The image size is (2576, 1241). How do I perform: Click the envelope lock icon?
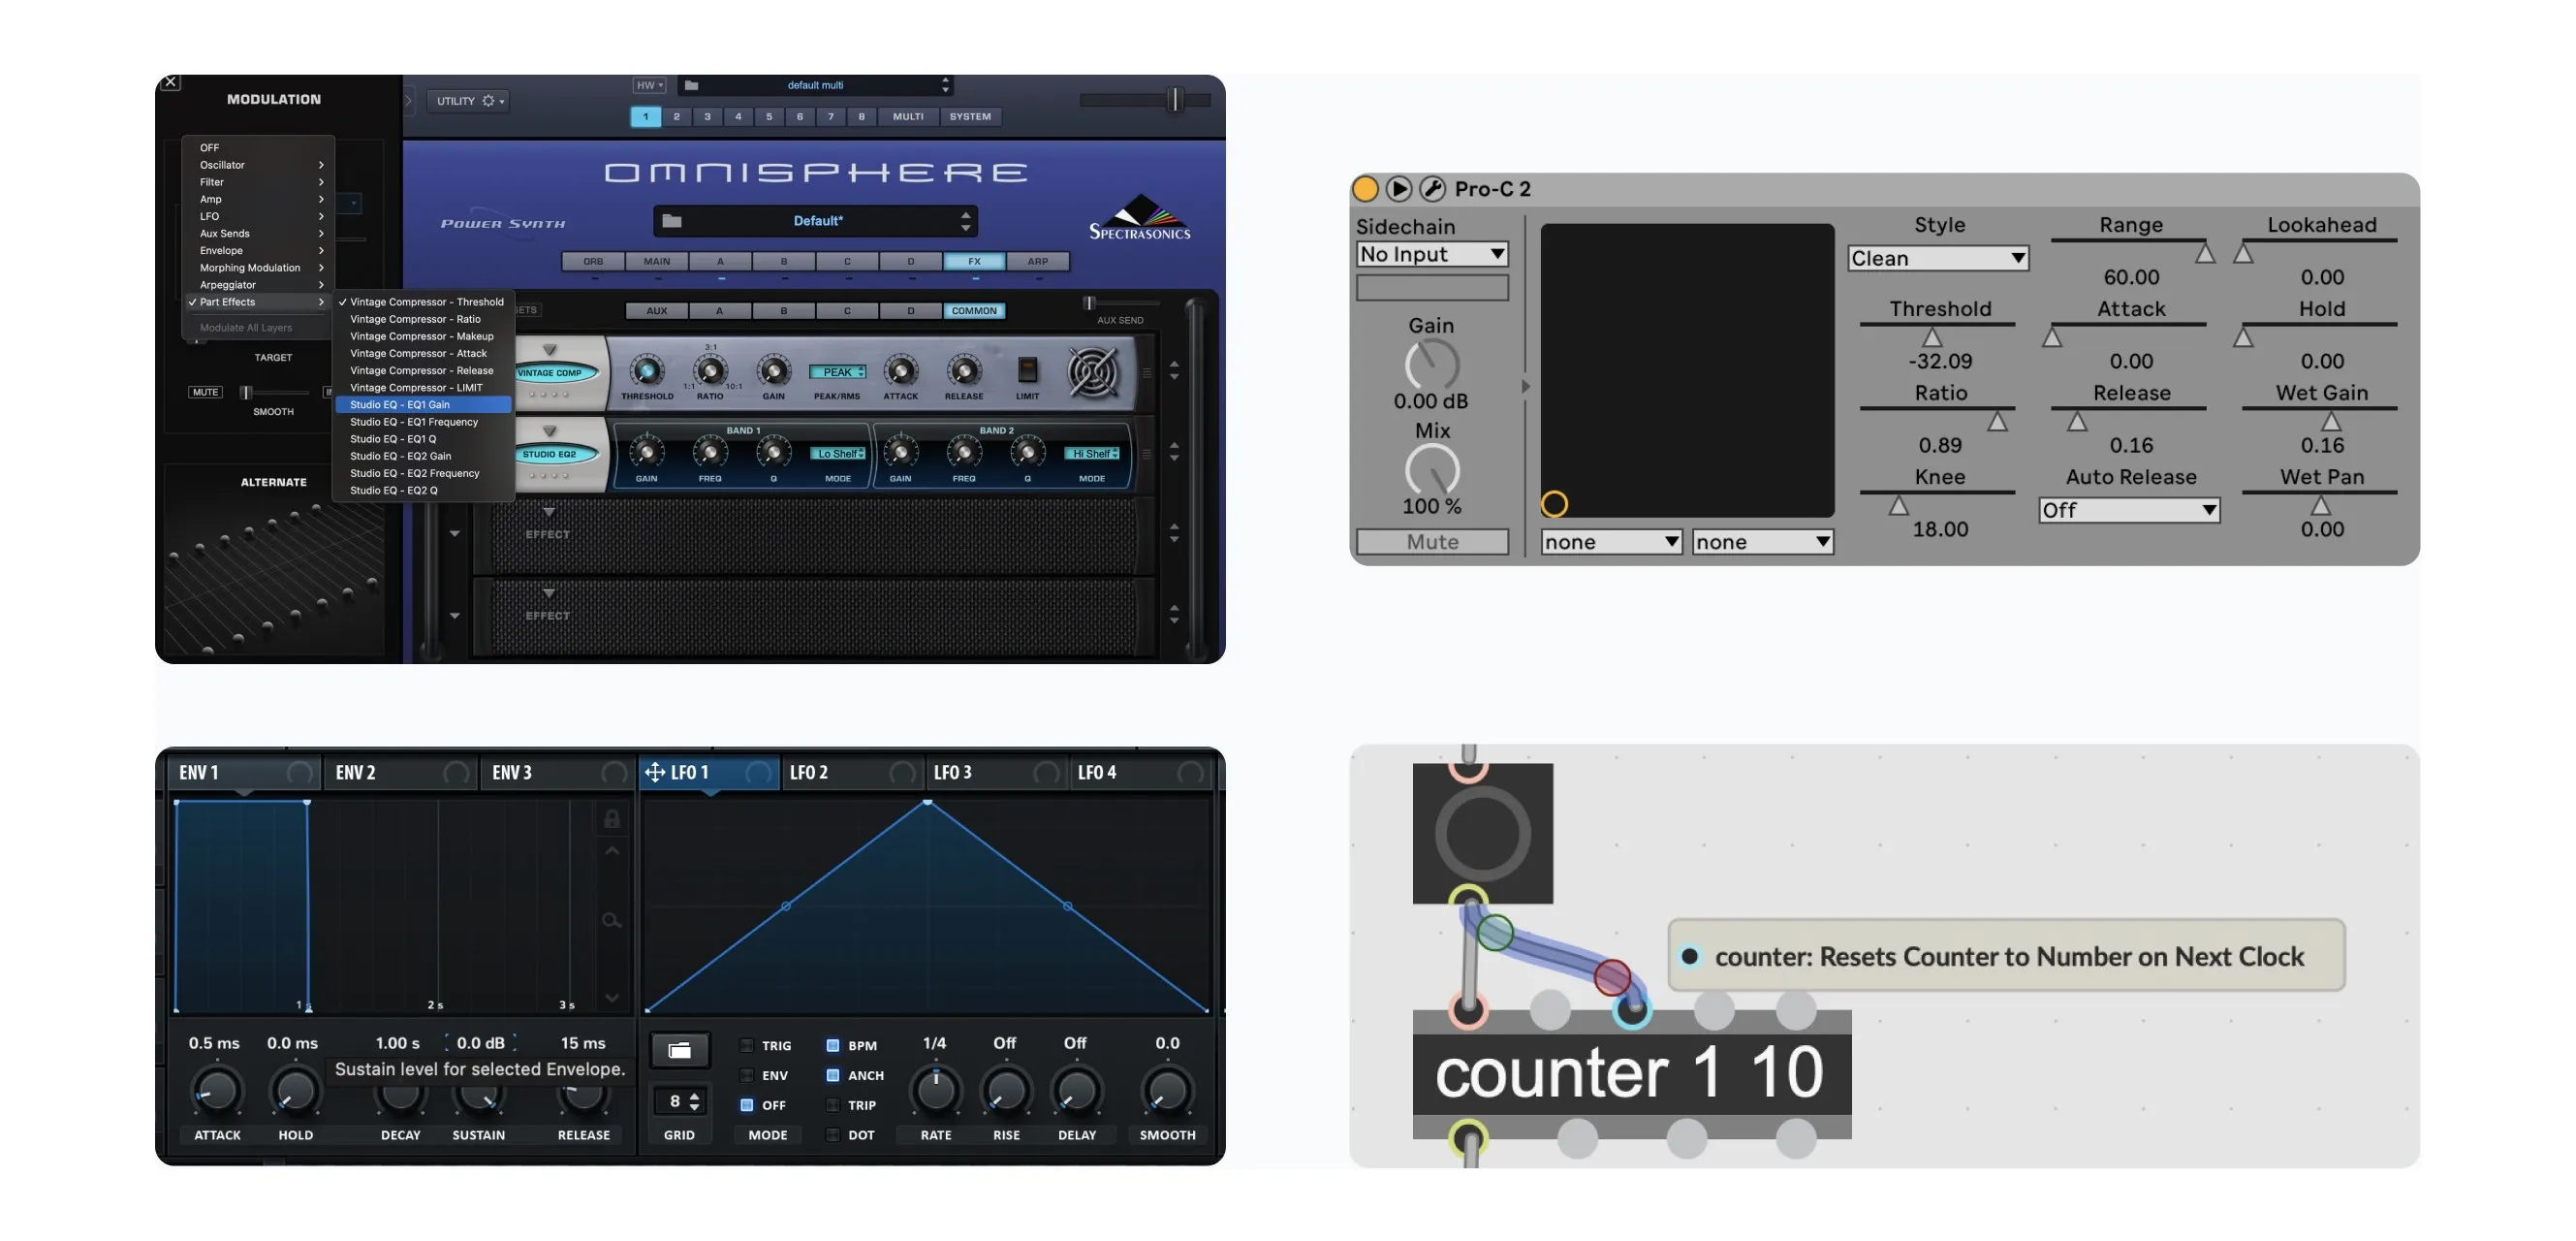(612, 819)
